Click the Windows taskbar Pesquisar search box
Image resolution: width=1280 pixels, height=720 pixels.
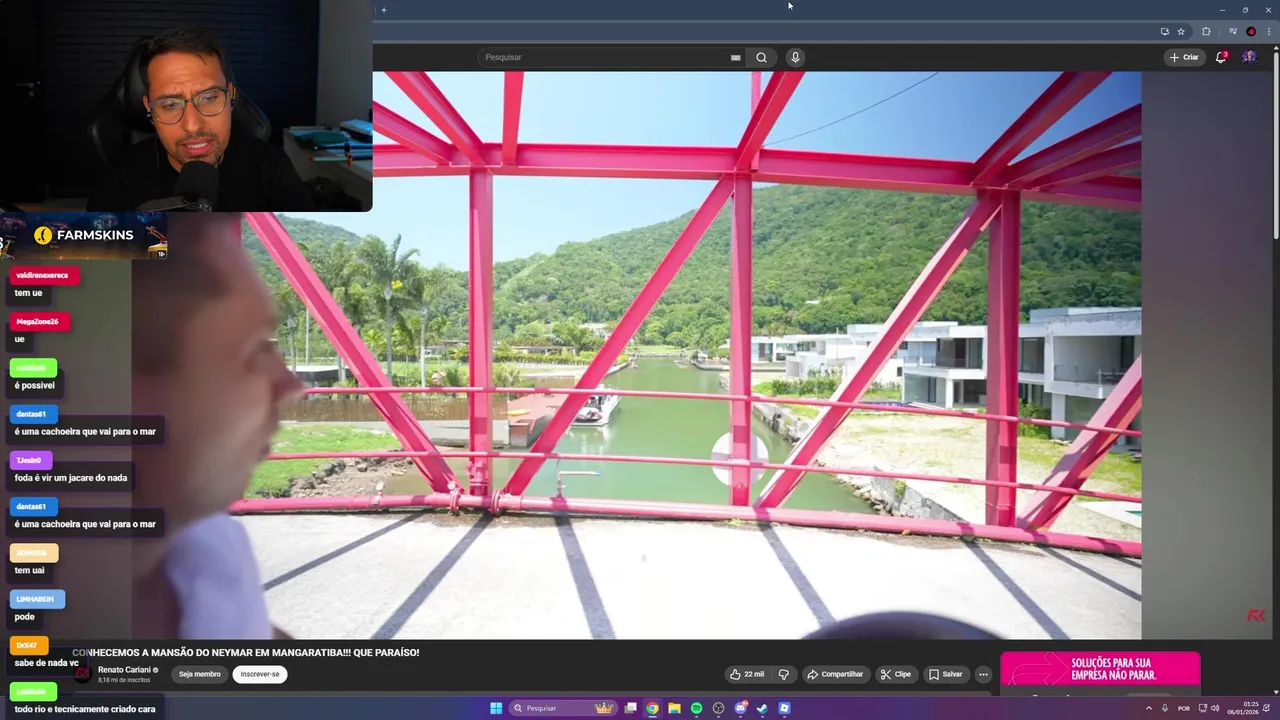click(564, 708)
